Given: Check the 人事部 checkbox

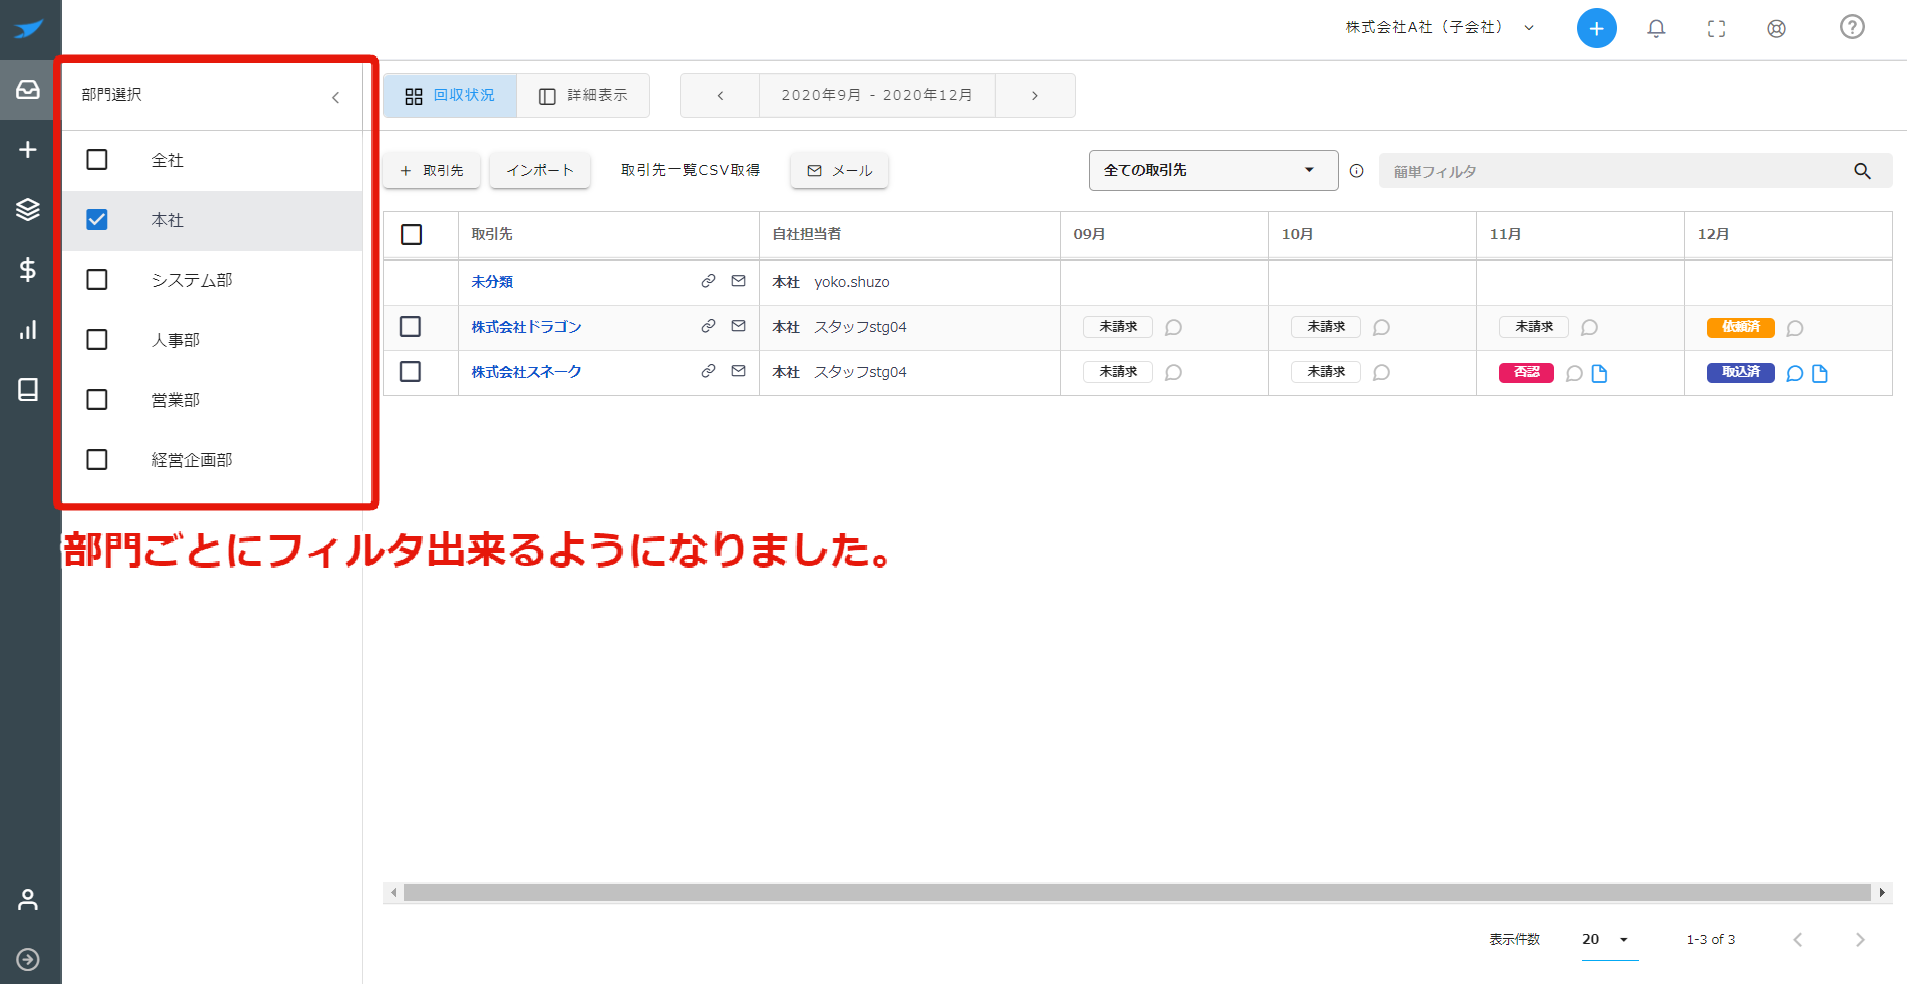Looking at the screenshot, I should tap(97, 340).
